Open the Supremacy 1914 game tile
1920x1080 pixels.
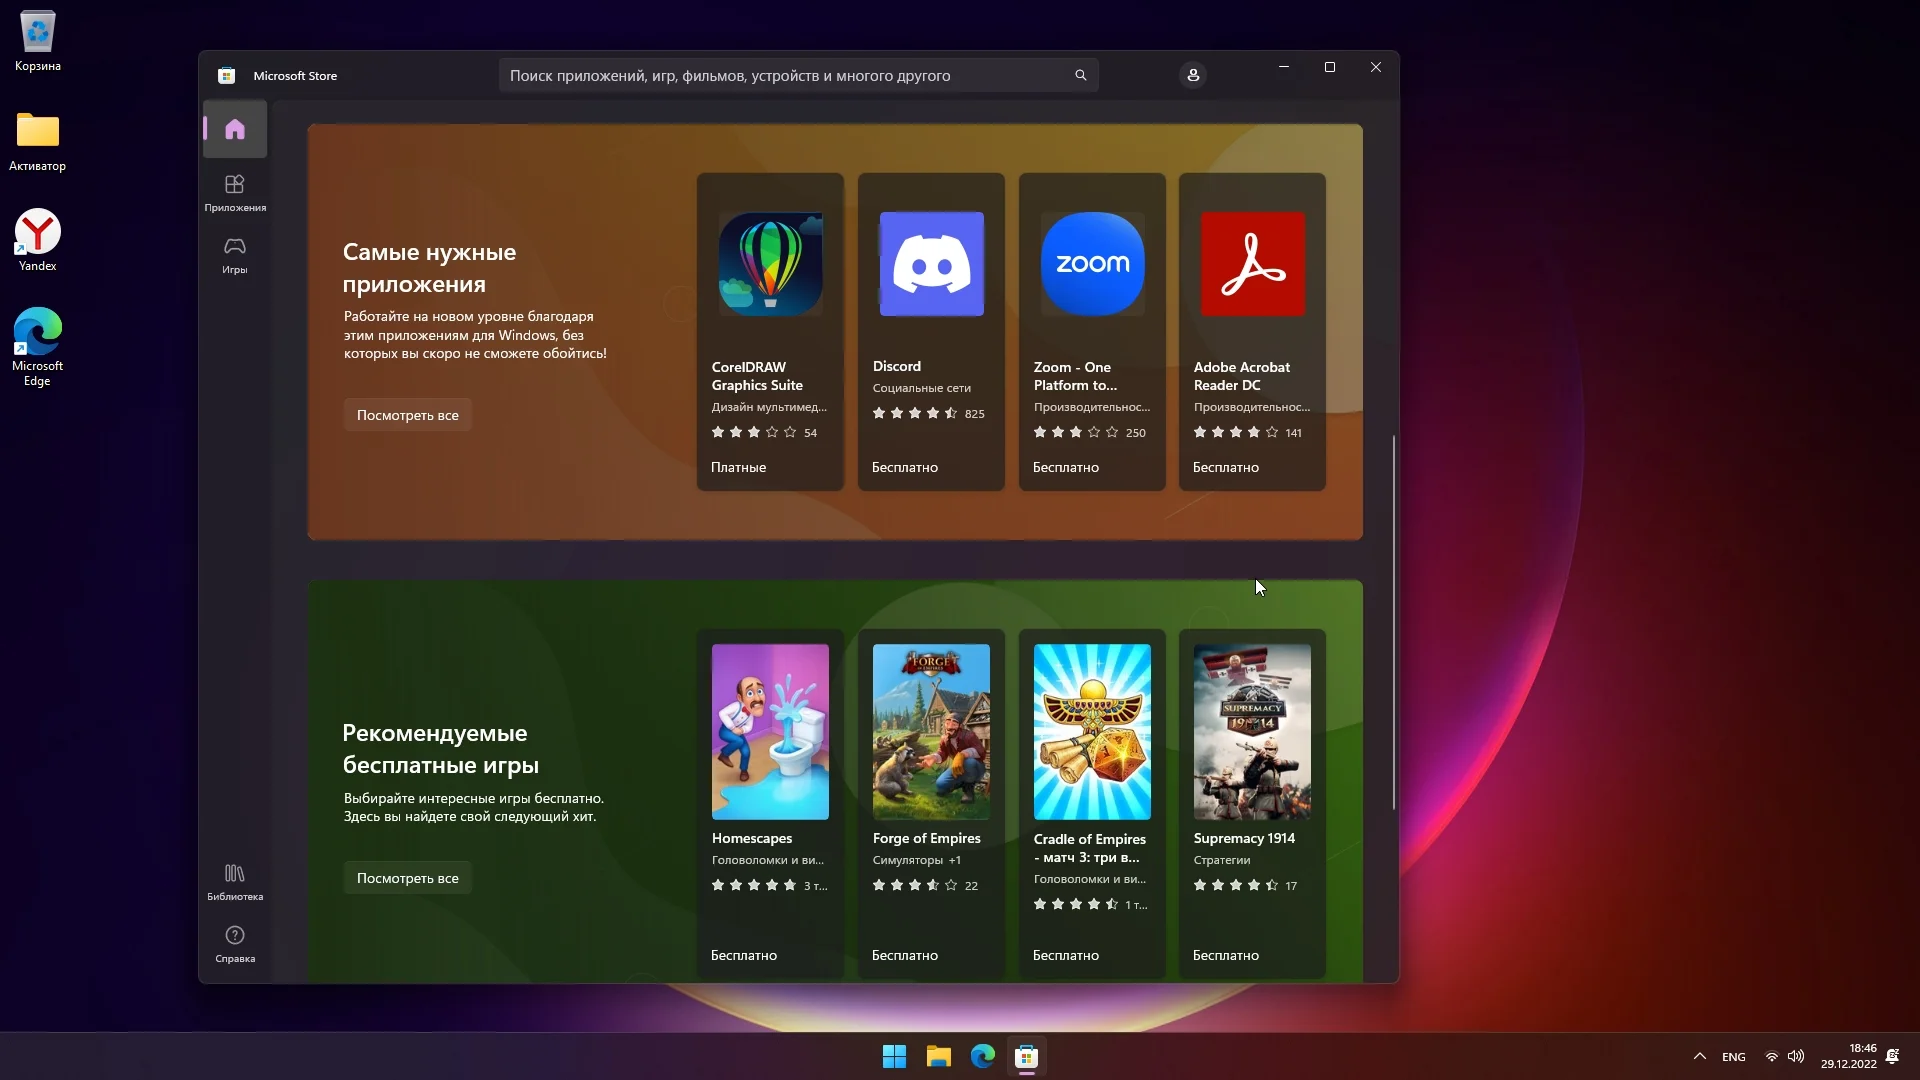[1252, 800]
